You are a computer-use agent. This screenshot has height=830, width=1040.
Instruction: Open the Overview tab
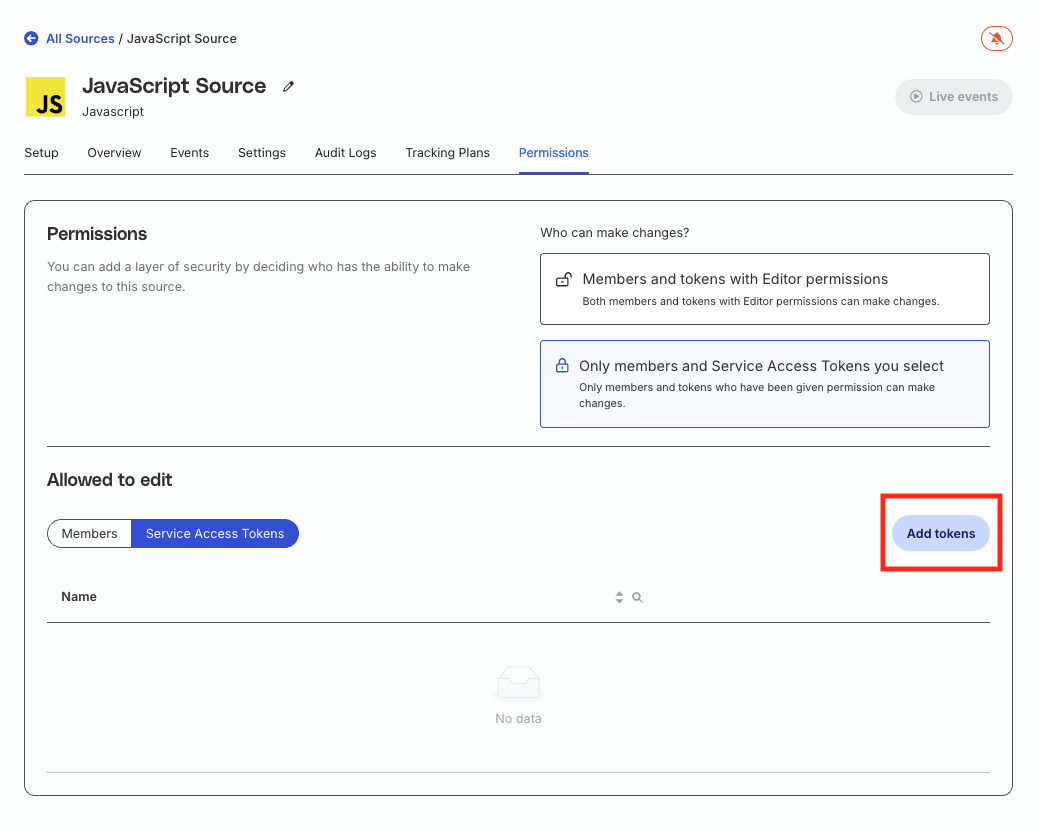point(114,153)
